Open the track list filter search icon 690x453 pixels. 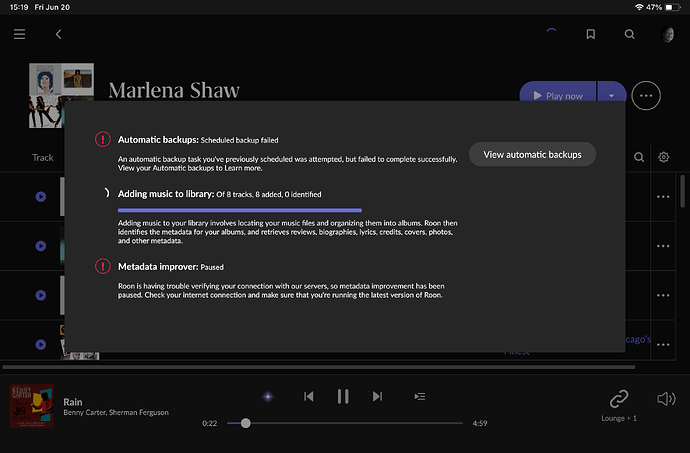tap(639, 157)
